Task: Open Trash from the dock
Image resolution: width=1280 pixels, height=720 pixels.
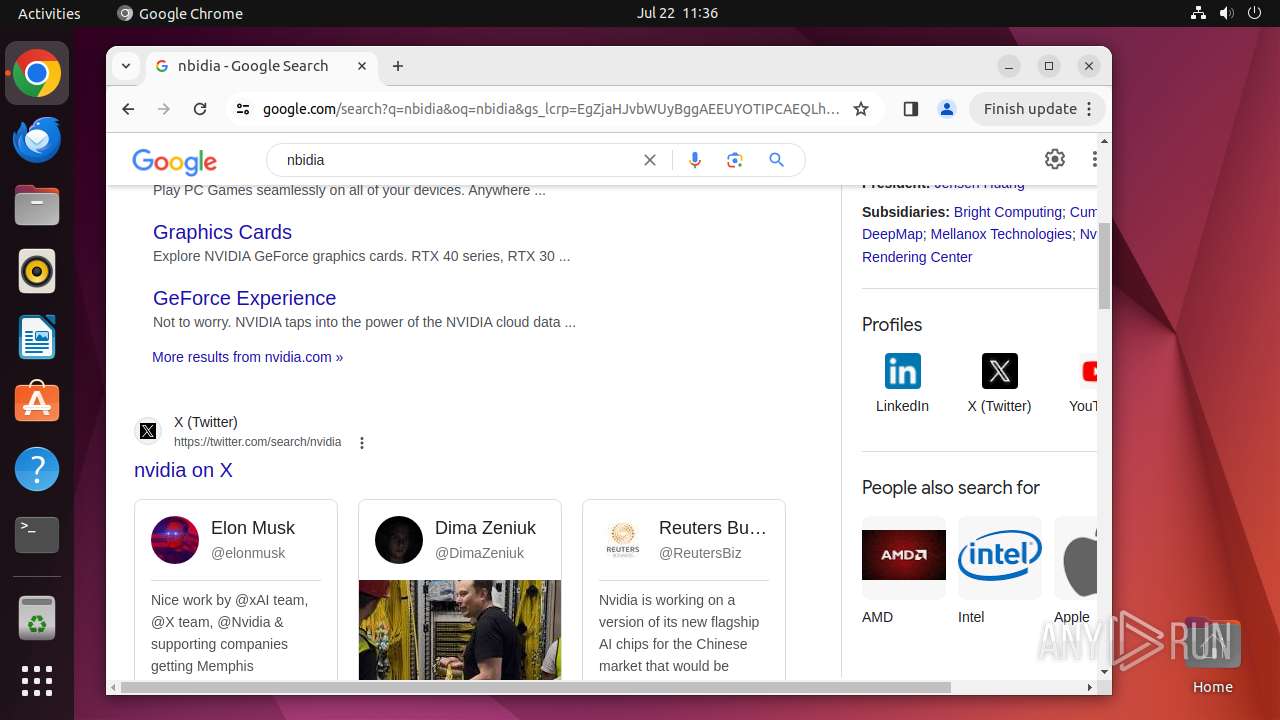Action: tap(37, 619)
